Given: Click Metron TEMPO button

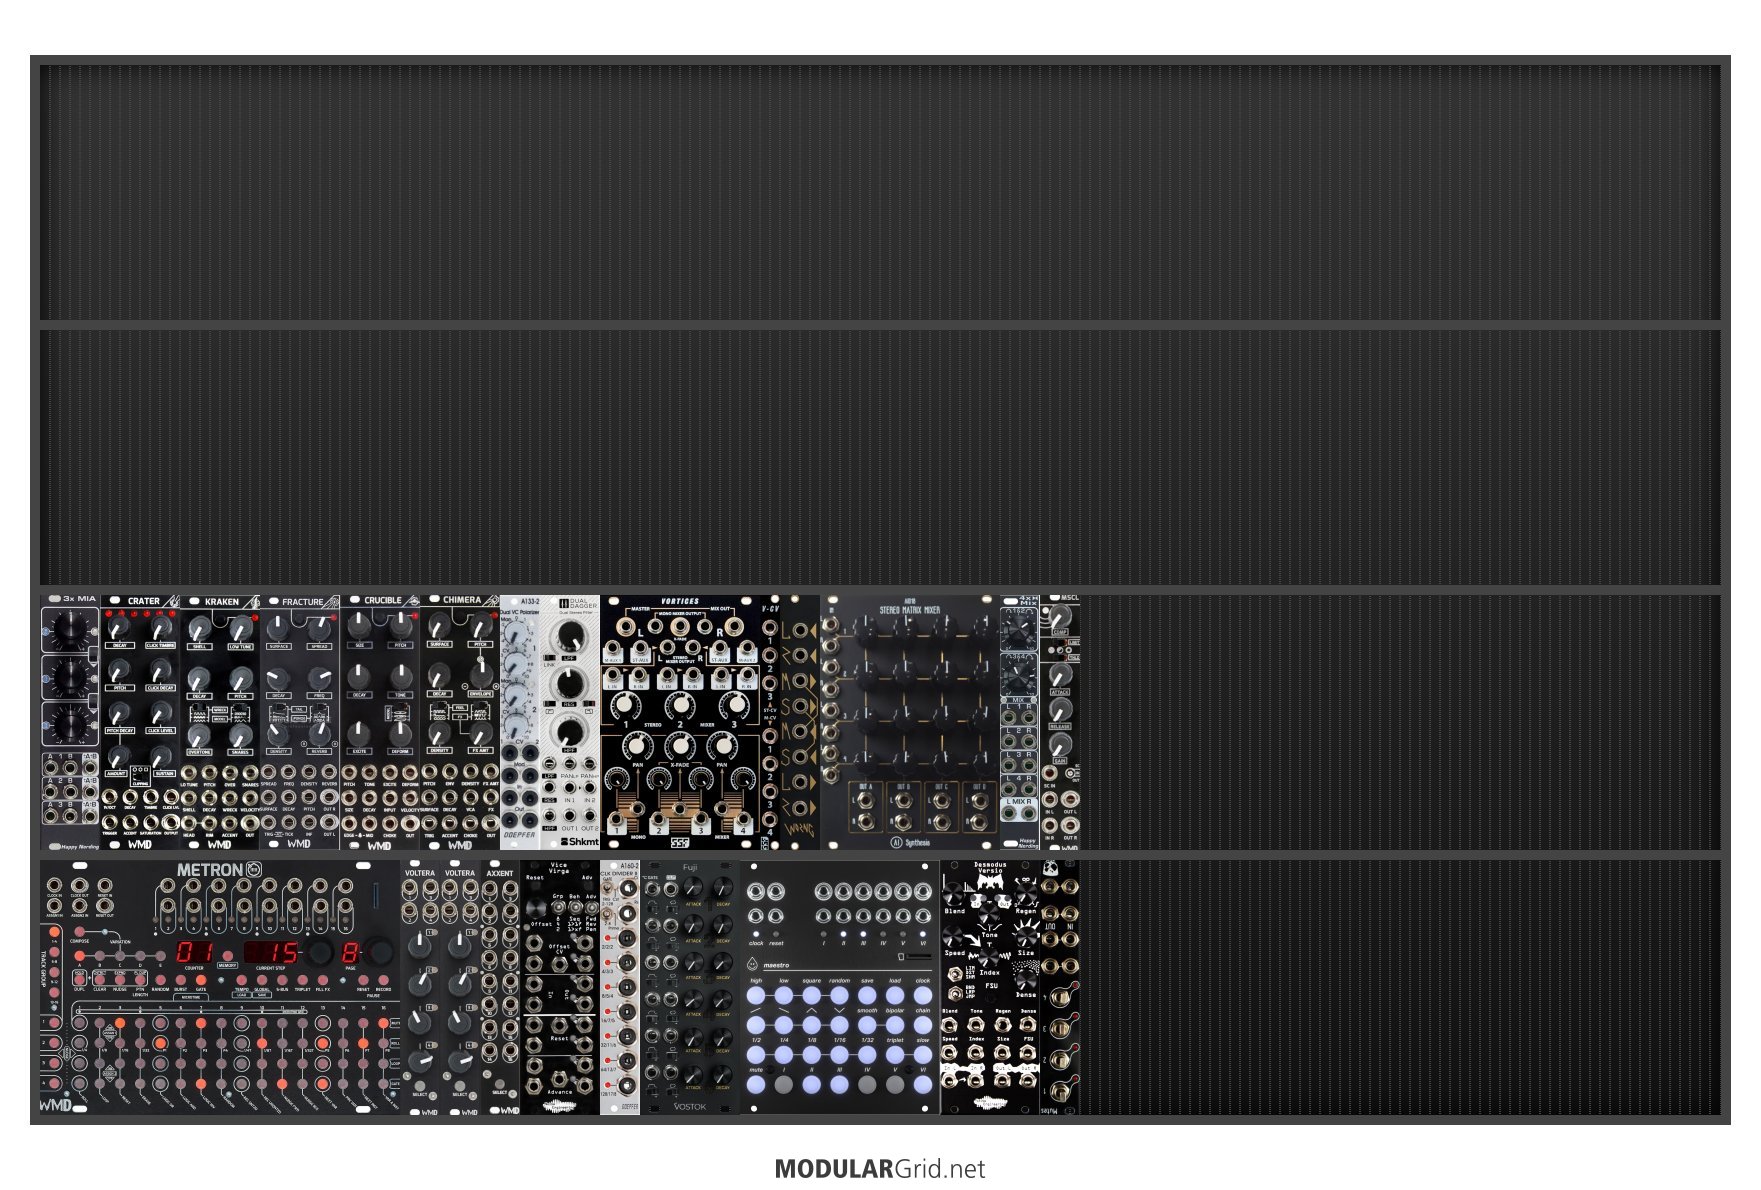Looking at the screenshot, I should 242,980.
